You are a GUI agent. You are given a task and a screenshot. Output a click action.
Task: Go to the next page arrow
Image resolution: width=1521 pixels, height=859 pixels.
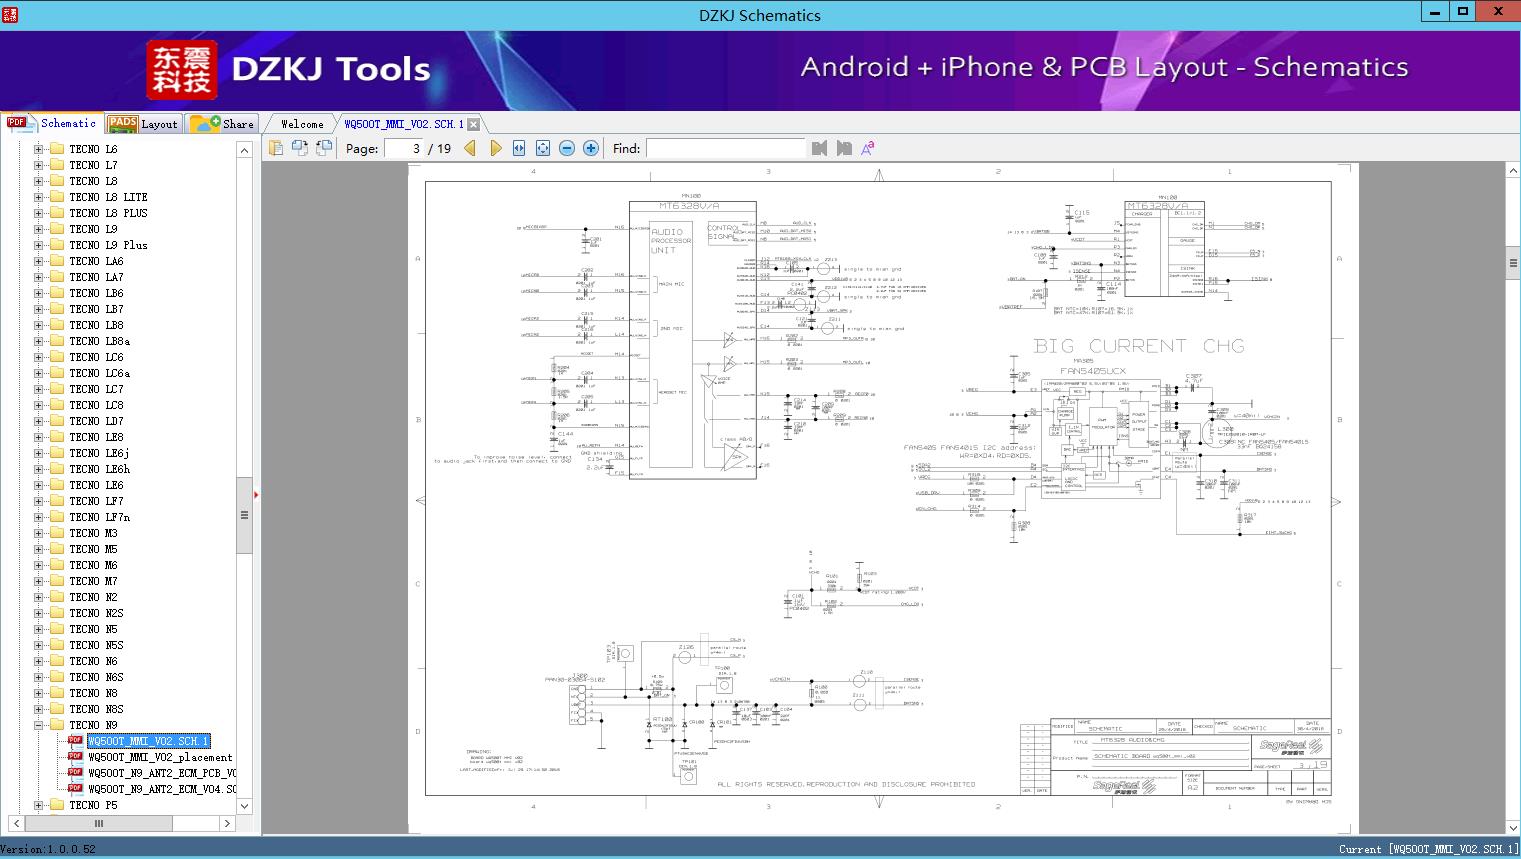(495, 148)
